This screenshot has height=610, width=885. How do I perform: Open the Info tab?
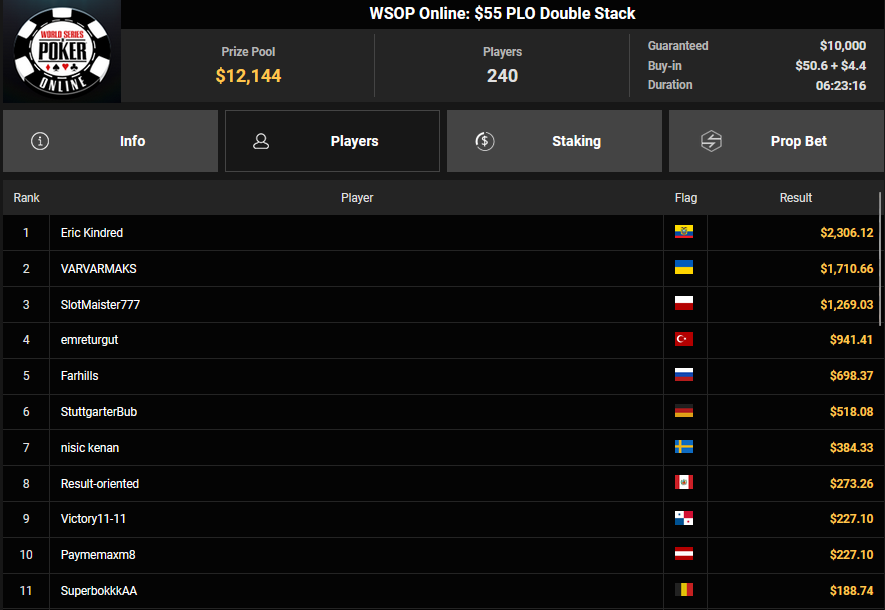pos(111,141)
